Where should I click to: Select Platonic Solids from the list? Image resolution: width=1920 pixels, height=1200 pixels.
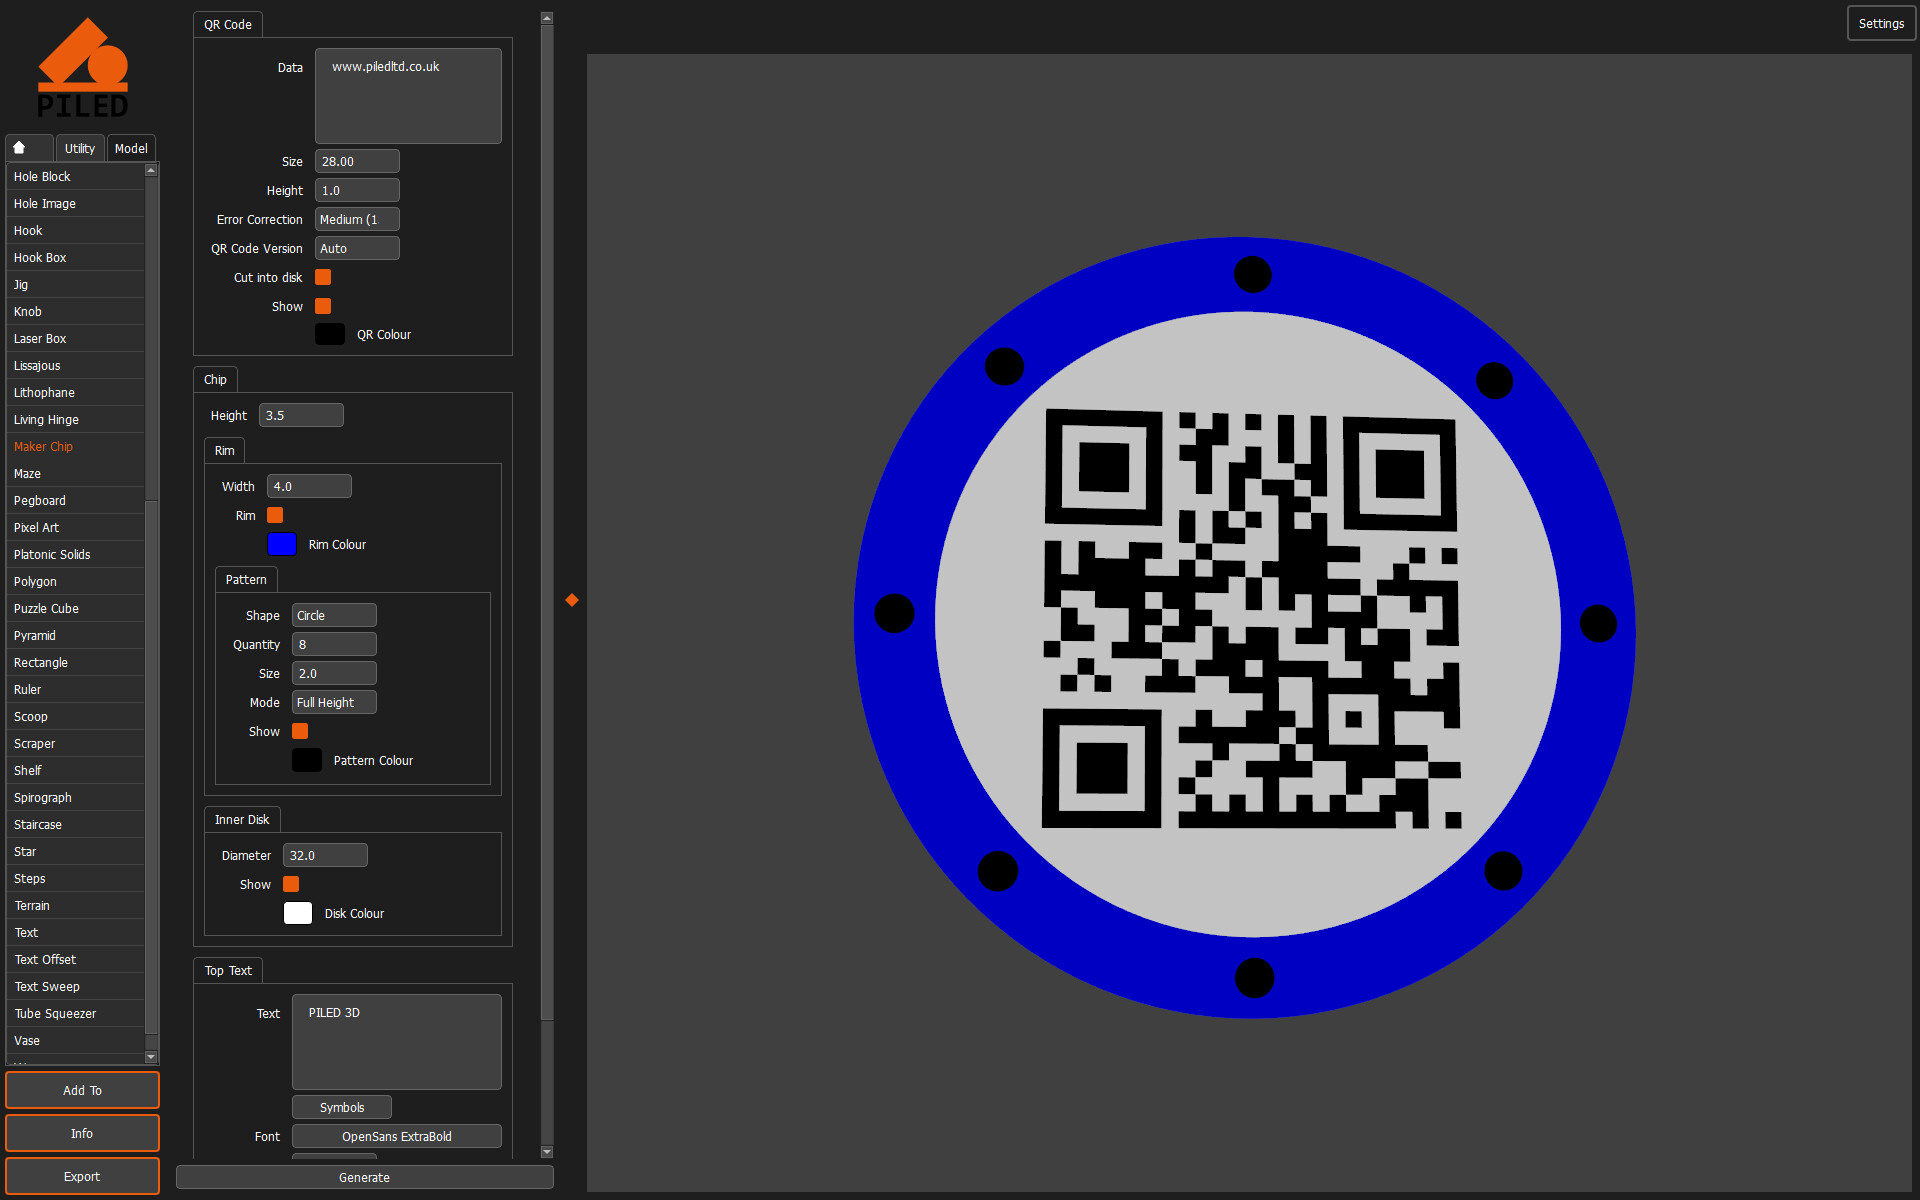click(75, 554)
